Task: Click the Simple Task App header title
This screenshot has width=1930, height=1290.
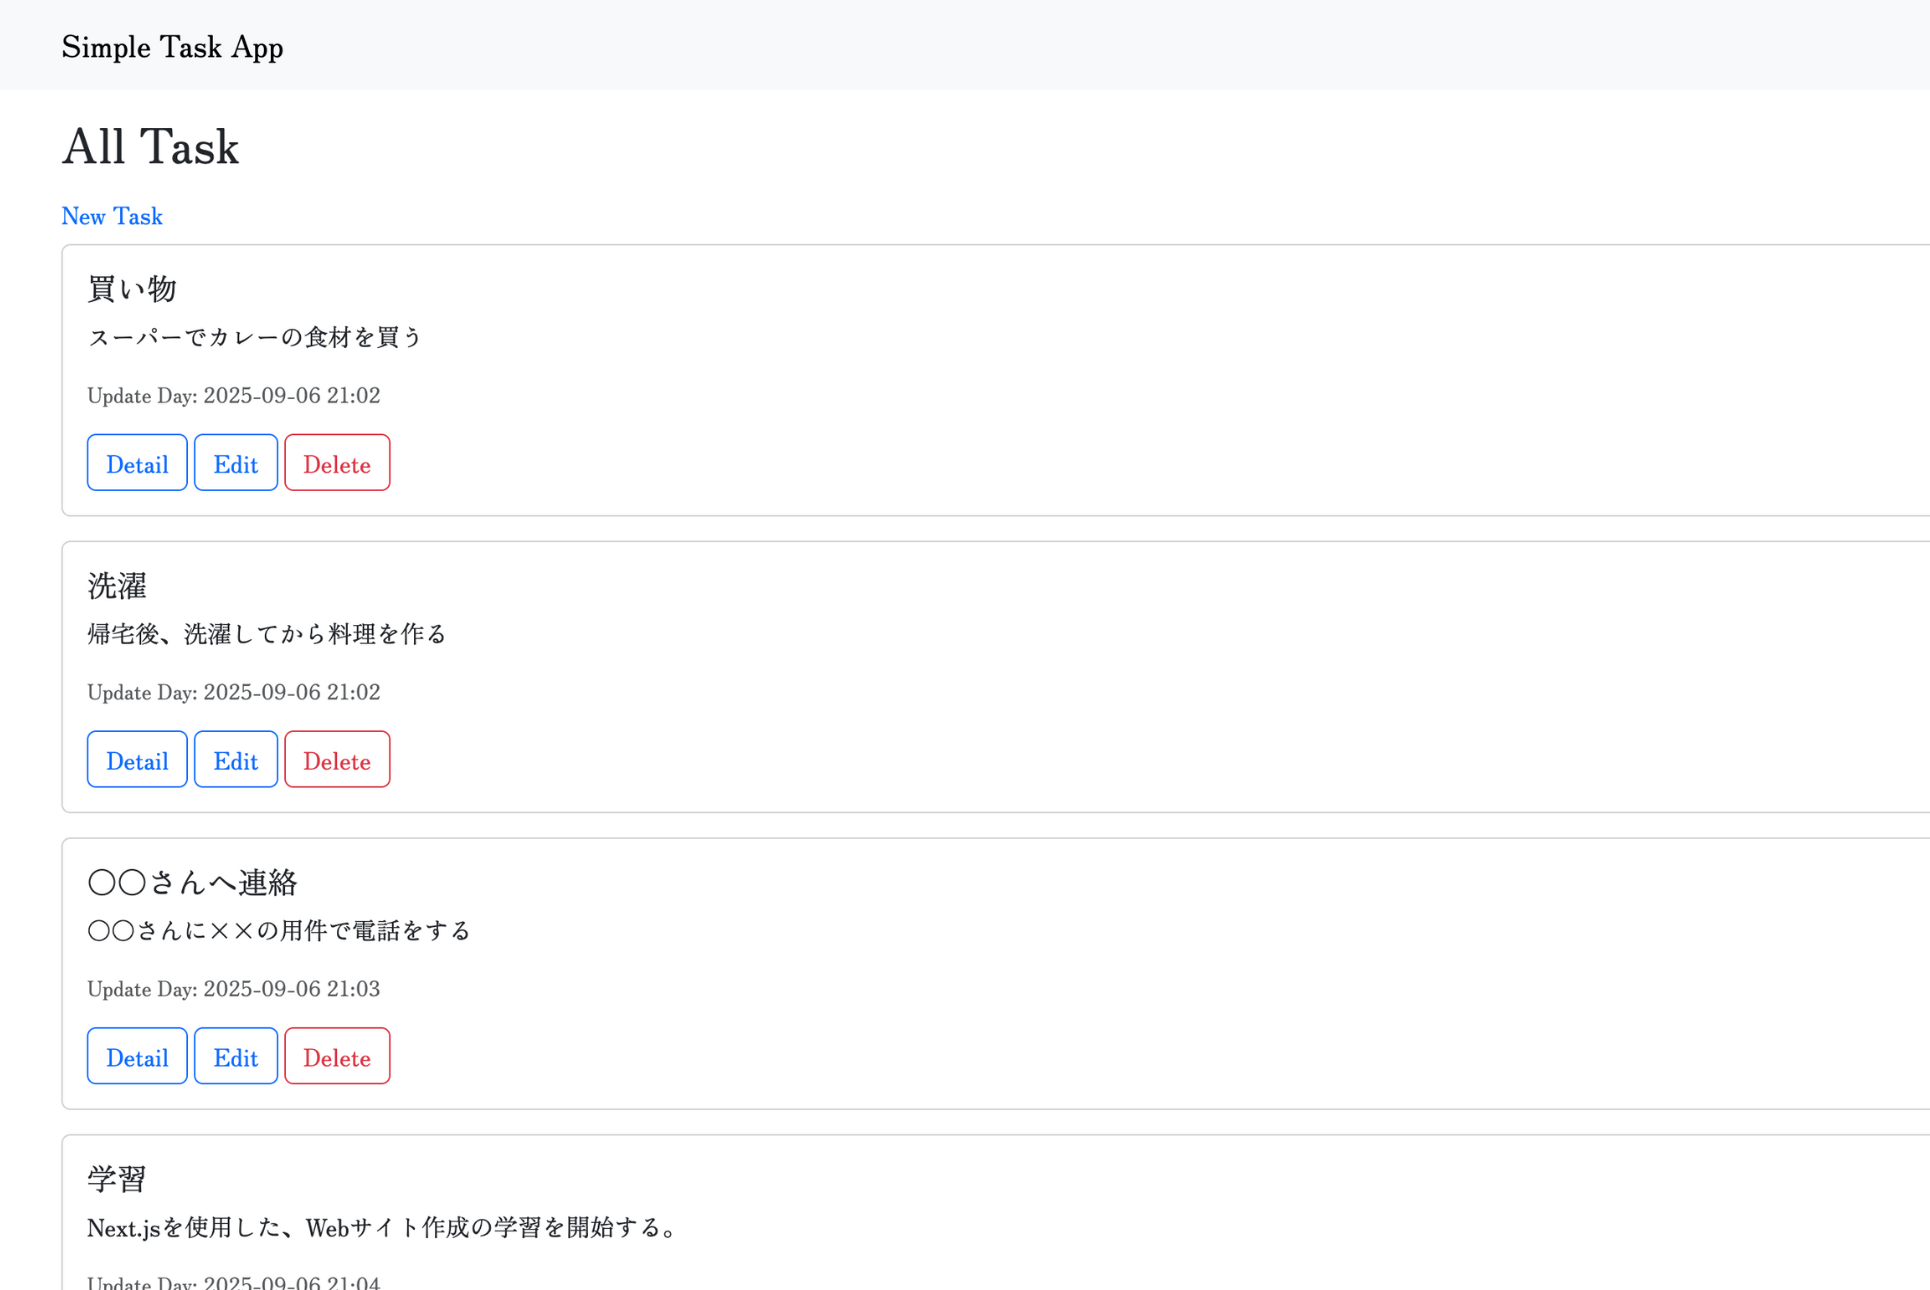Action: [x=172, y=47]
